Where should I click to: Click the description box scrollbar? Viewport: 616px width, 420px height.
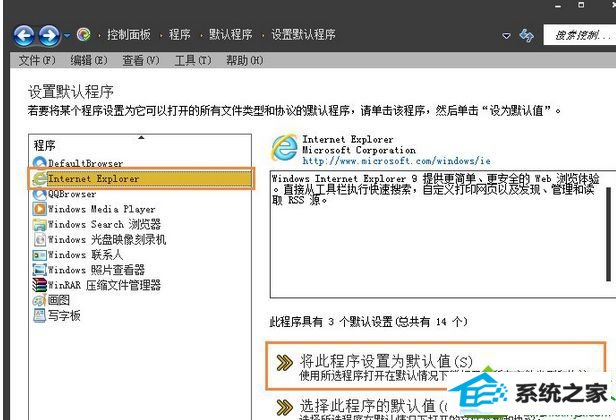pos(609,234)
